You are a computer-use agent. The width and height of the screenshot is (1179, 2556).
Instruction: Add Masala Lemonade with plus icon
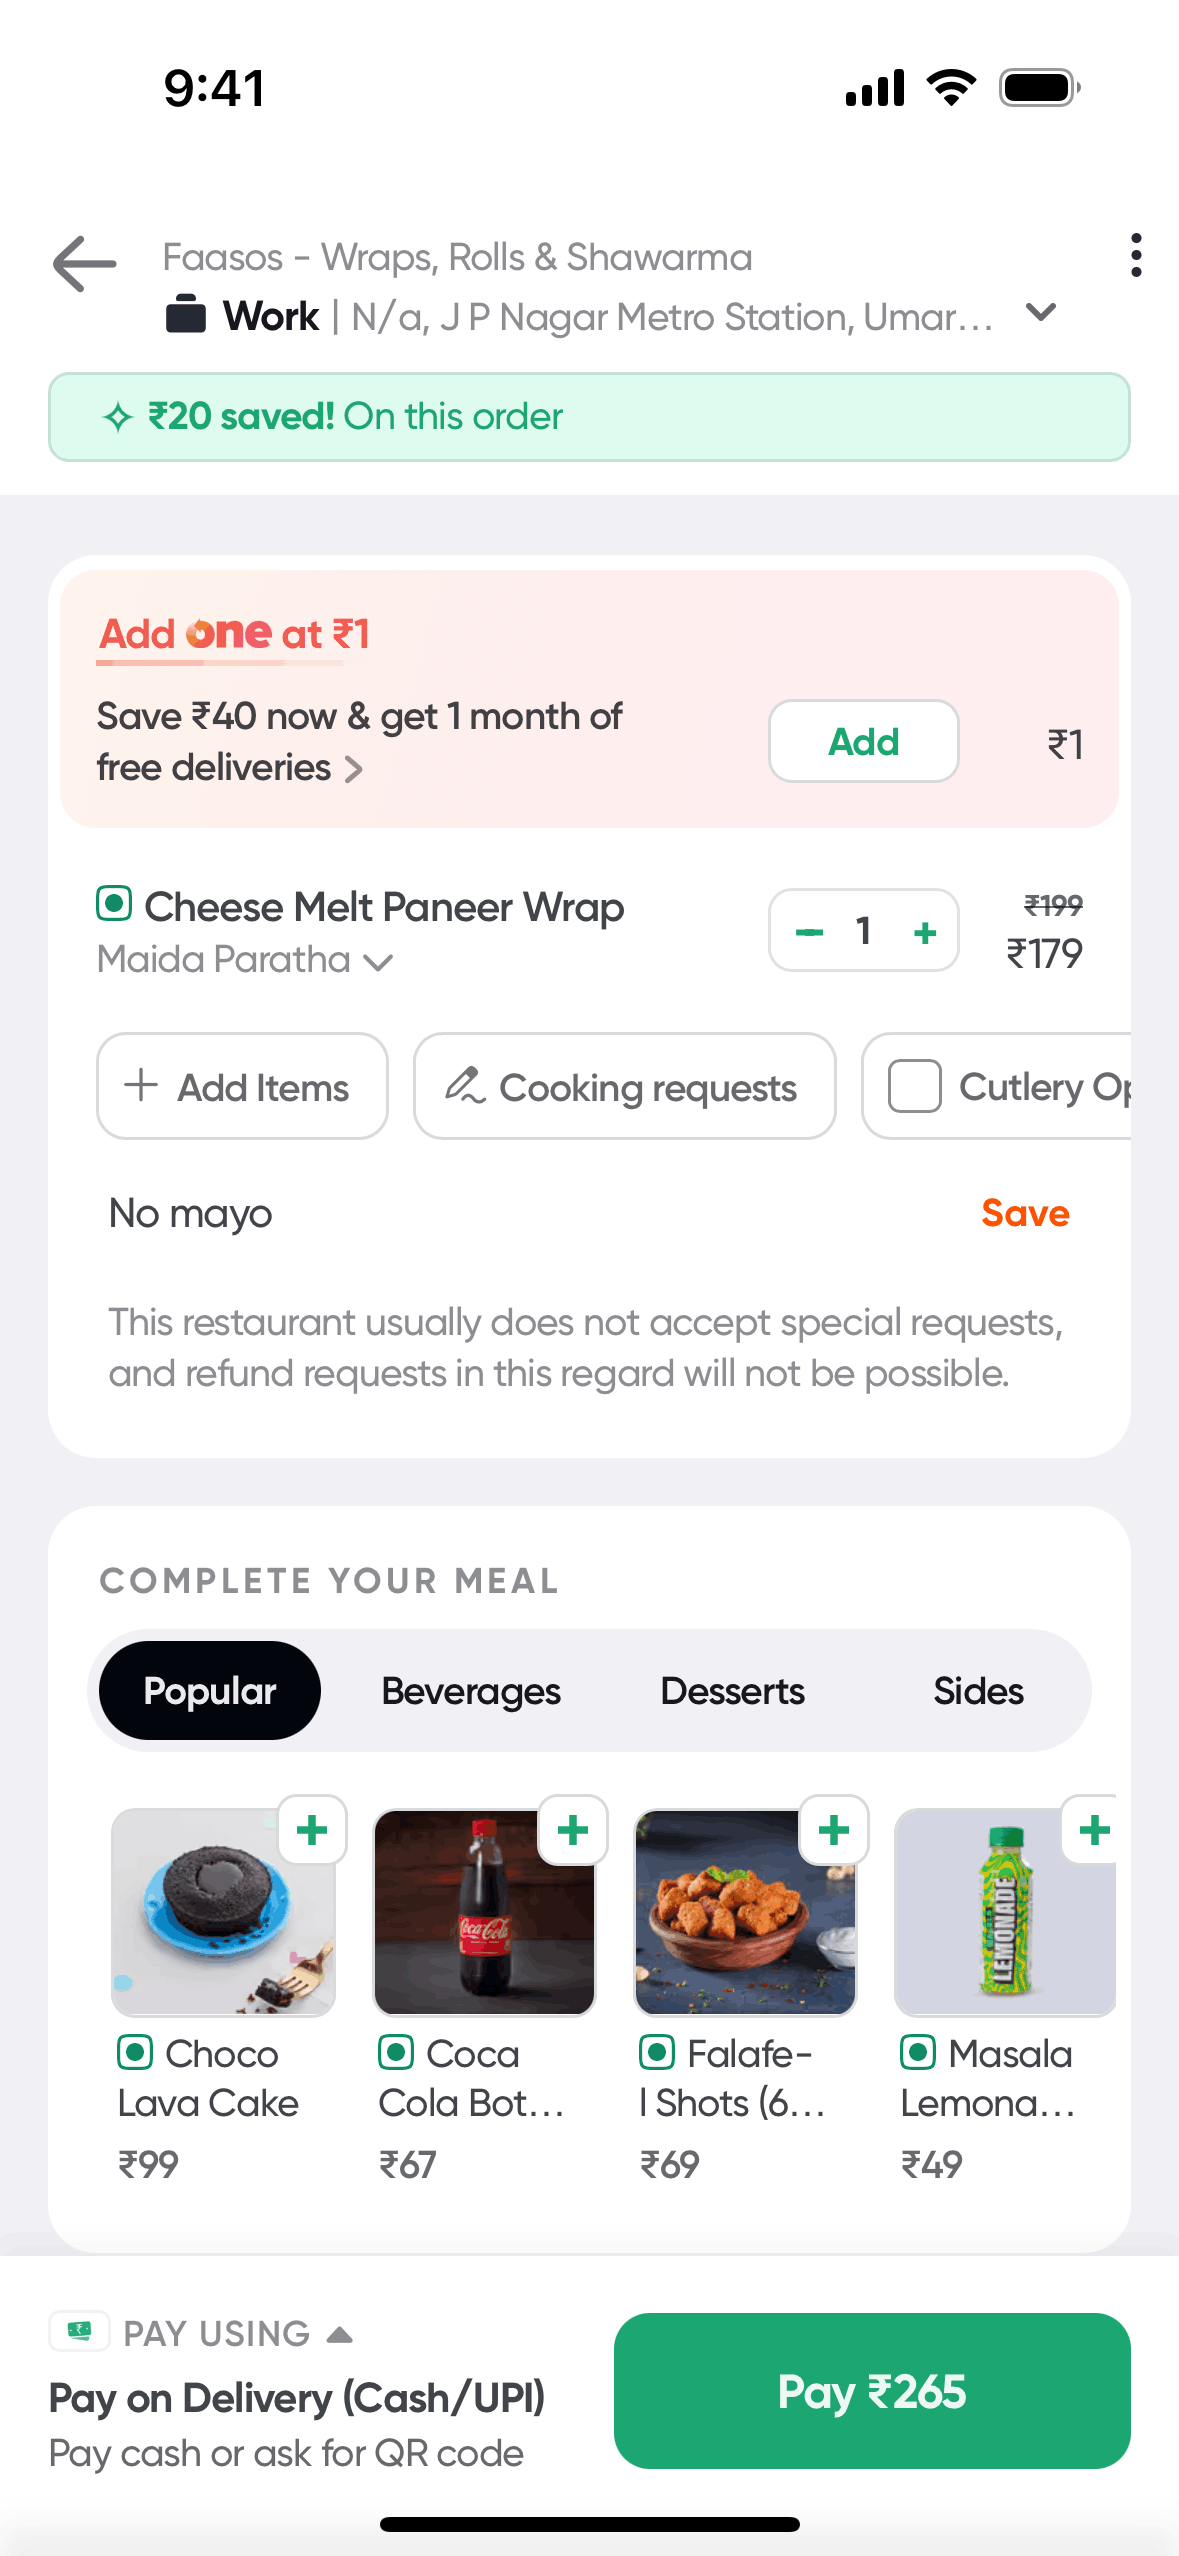coord(1094,1830)
